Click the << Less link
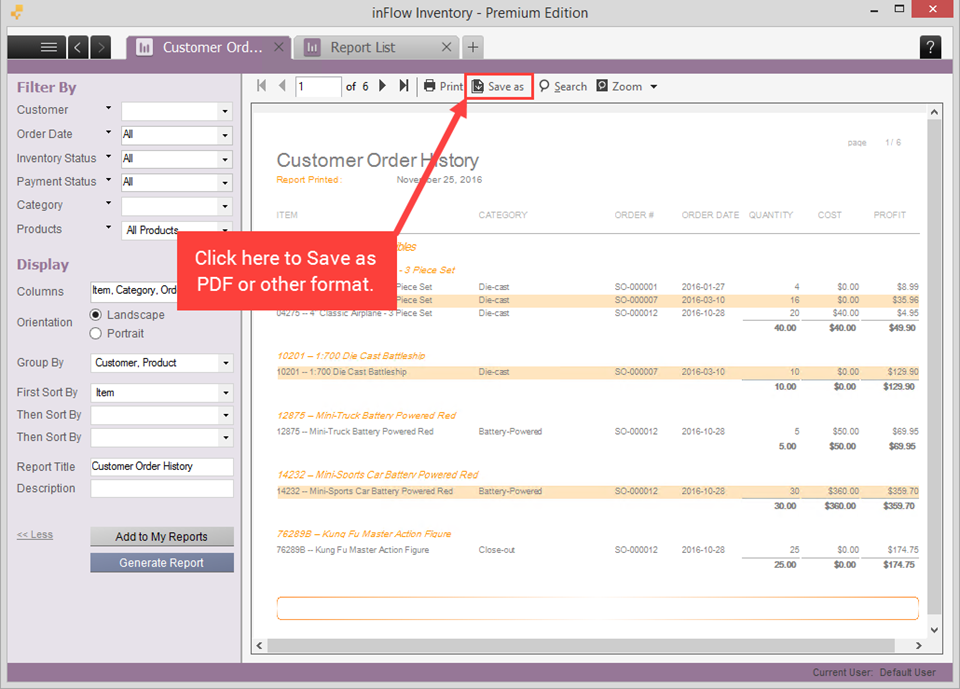The height and width of the screenshot is (689, 960). click(35, 535)
